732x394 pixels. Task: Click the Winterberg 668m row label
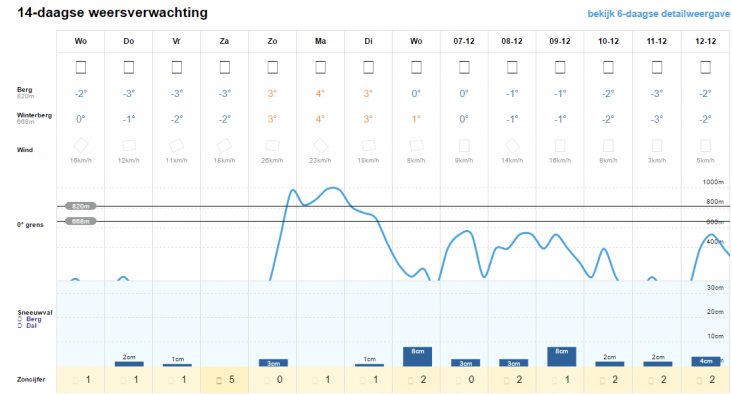pyautogui.click(x=34, y=118)
